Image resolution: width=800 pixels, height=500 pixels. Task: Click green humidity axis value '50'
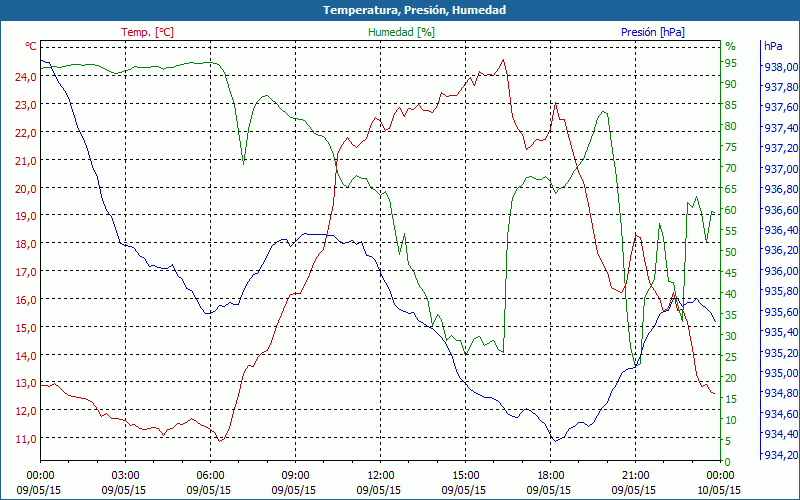(x=731, y=252)
